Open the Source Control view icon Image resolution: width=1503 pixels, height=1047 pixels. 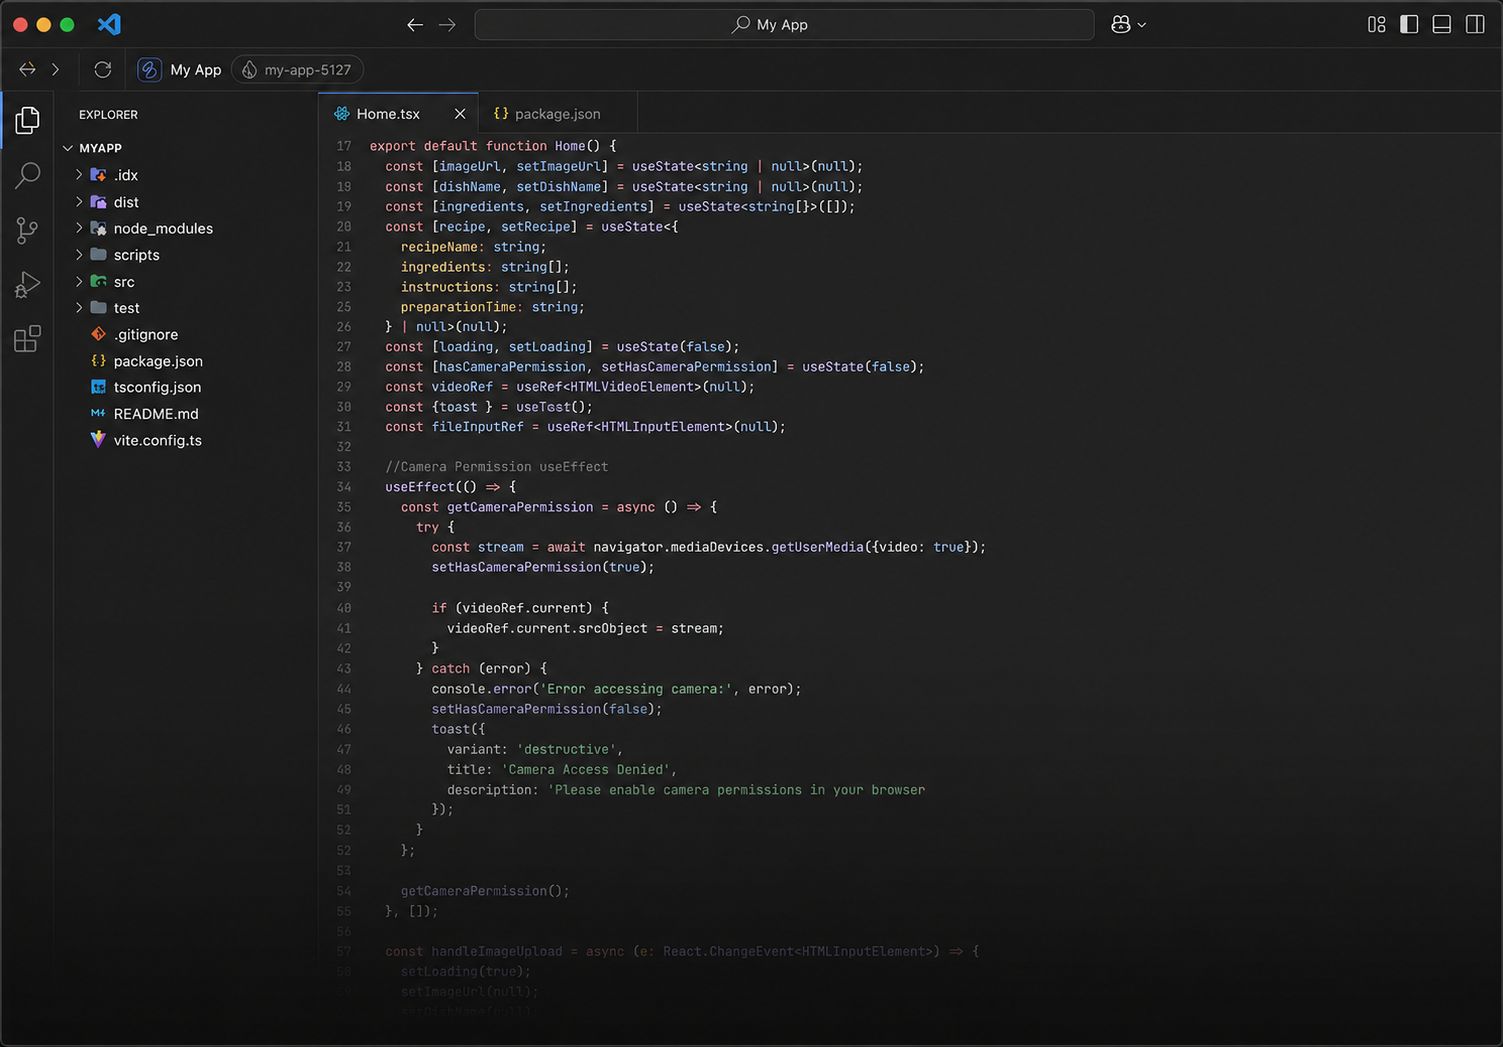27,230
